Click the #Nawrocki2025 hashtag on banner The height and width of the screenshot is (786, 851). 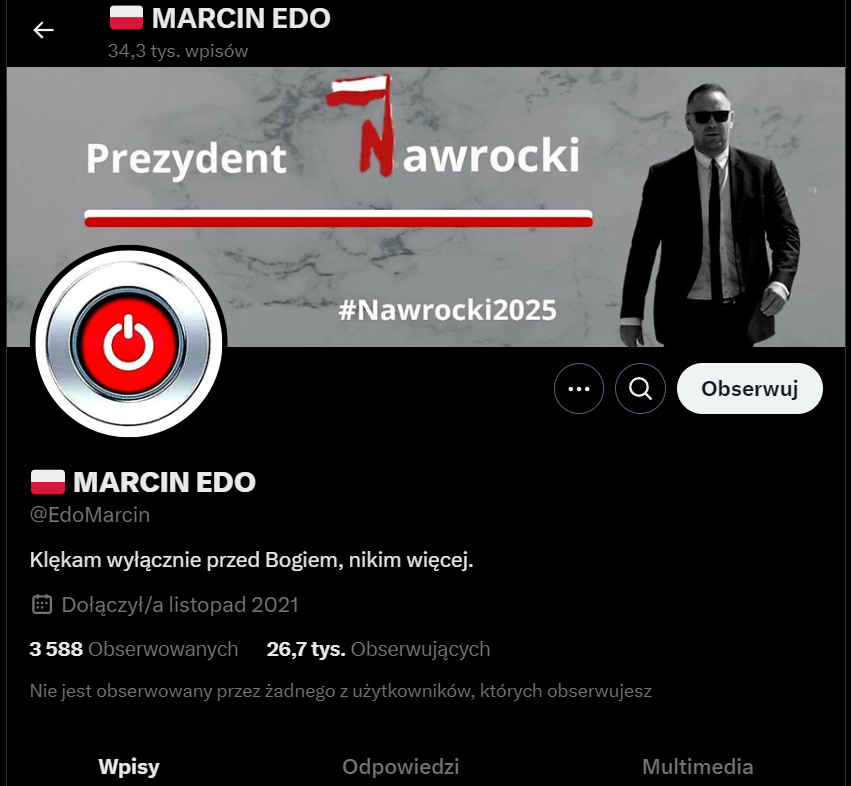tap(448, 310)
